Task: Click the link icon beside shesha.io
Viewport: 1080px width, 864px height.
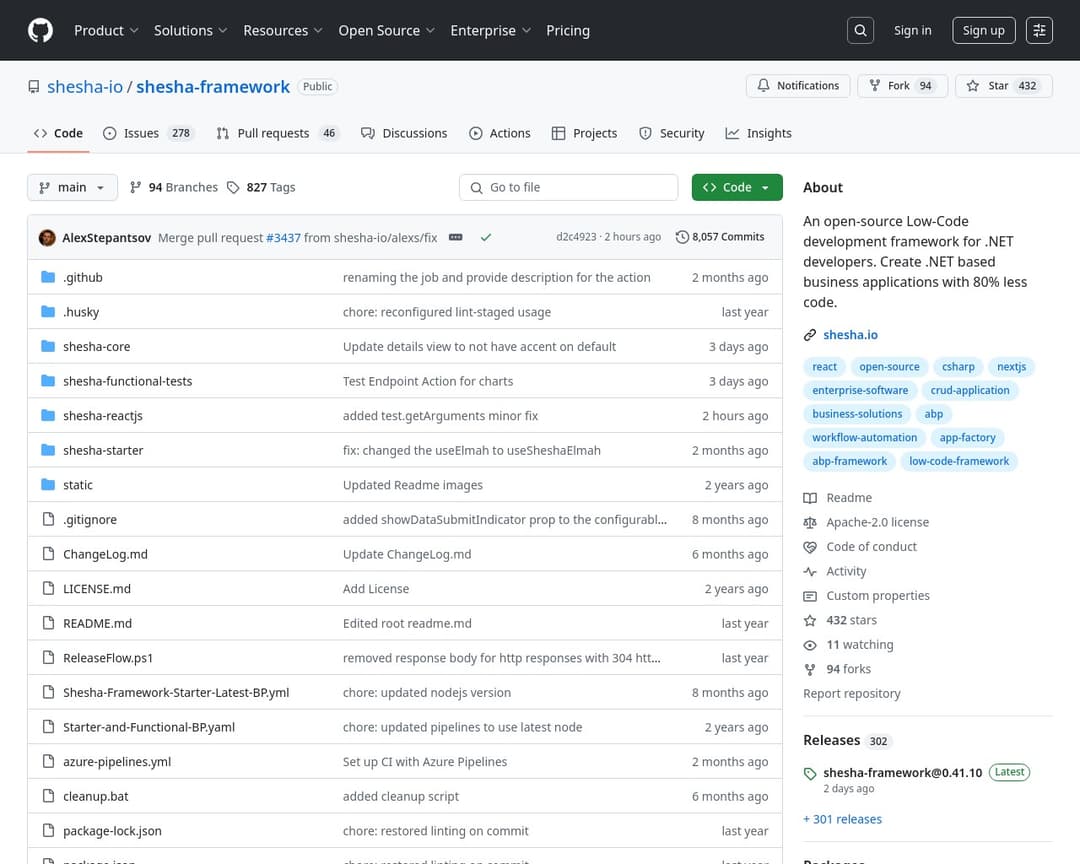Action: click(810, 335)
